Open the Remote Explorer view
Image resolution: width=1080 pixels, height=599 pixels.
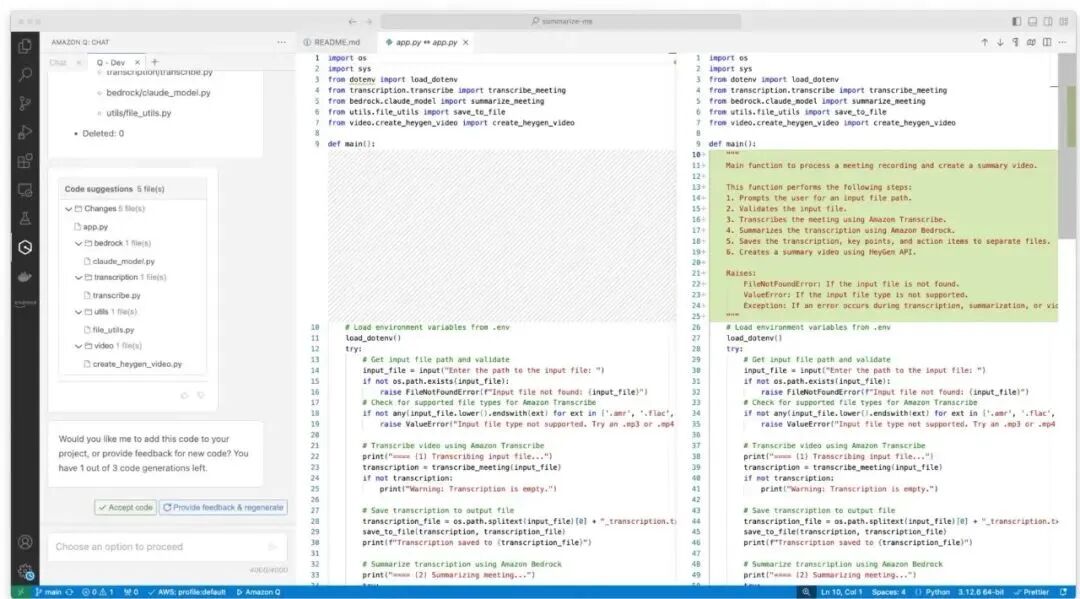coord(25,190)
